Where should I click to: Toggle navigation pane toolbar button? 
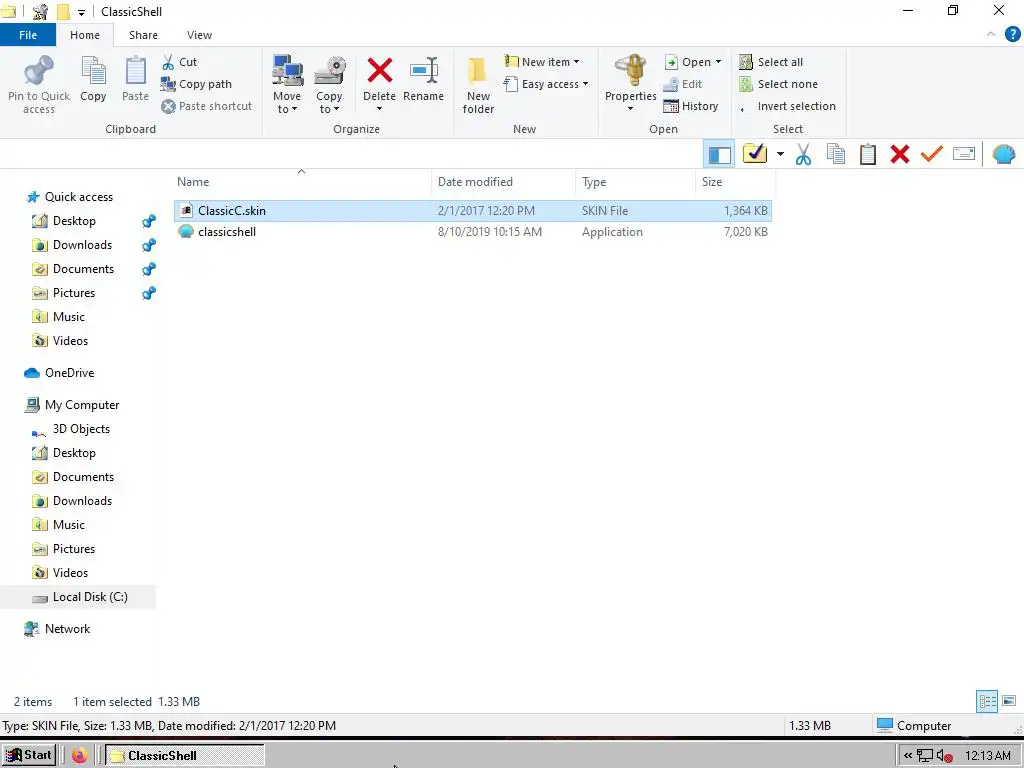tap(720, 154)
